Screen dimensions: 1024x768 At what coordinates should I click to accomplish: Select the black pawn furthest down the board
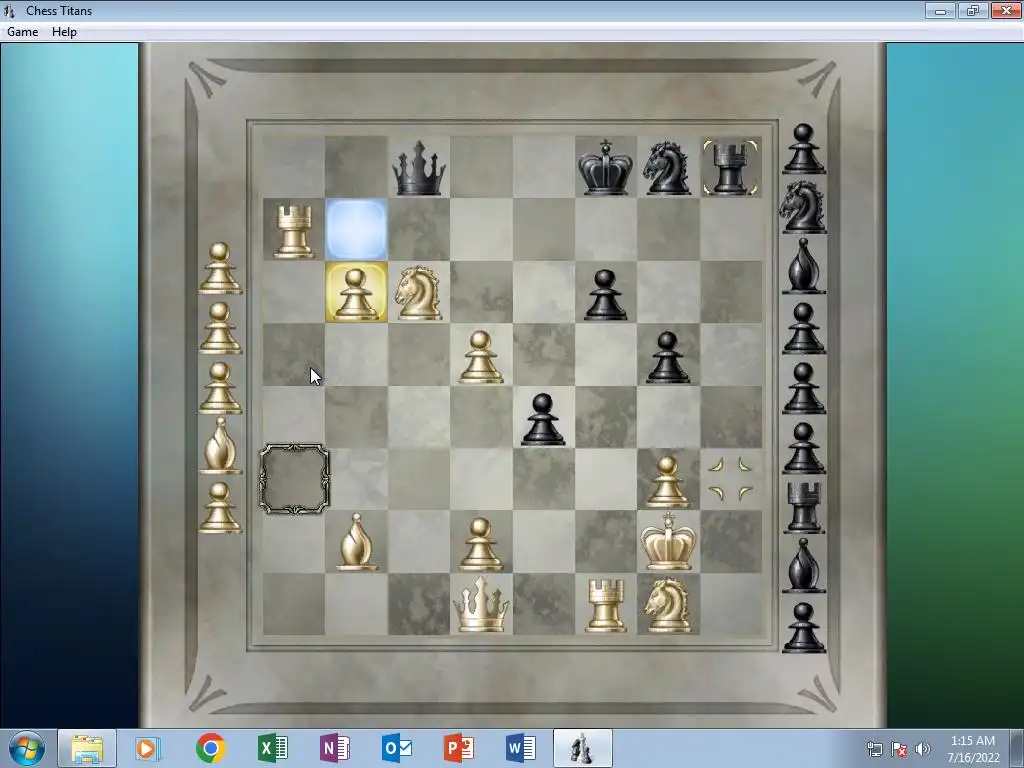(543, 419)
